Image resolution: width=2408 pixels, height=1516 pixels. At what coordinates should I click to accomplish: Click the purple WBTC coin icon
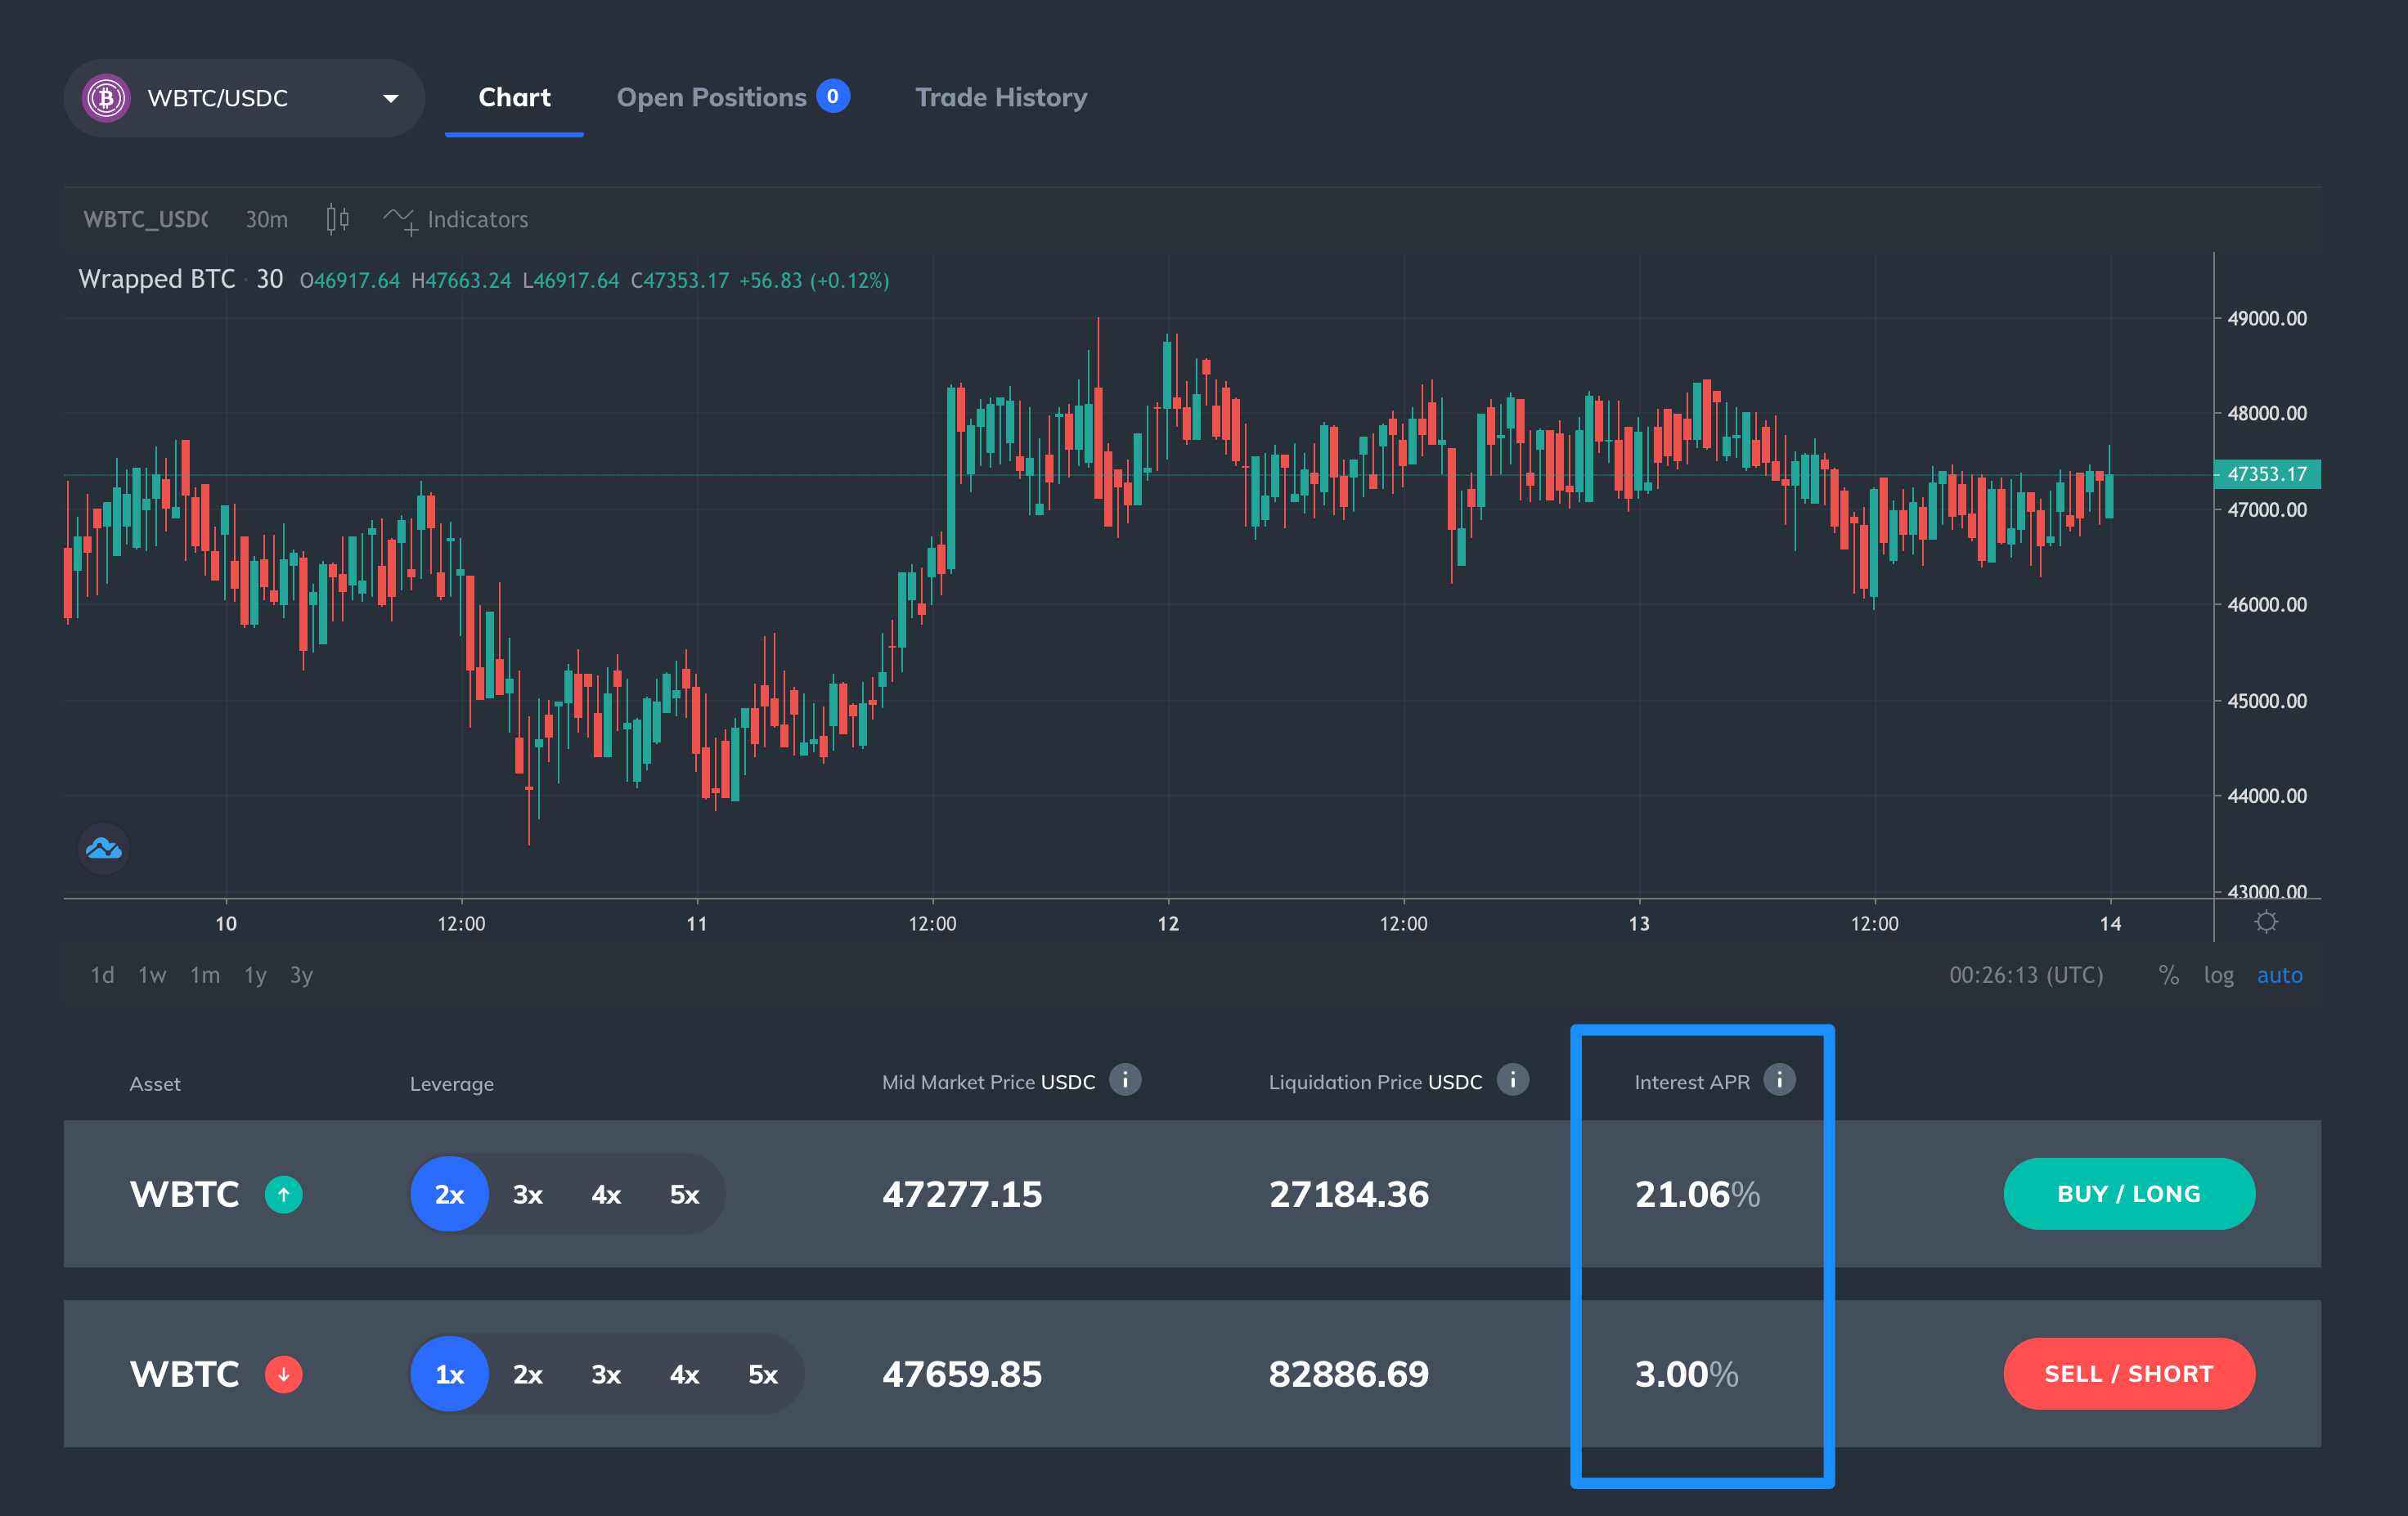click(x=106, y=98)
